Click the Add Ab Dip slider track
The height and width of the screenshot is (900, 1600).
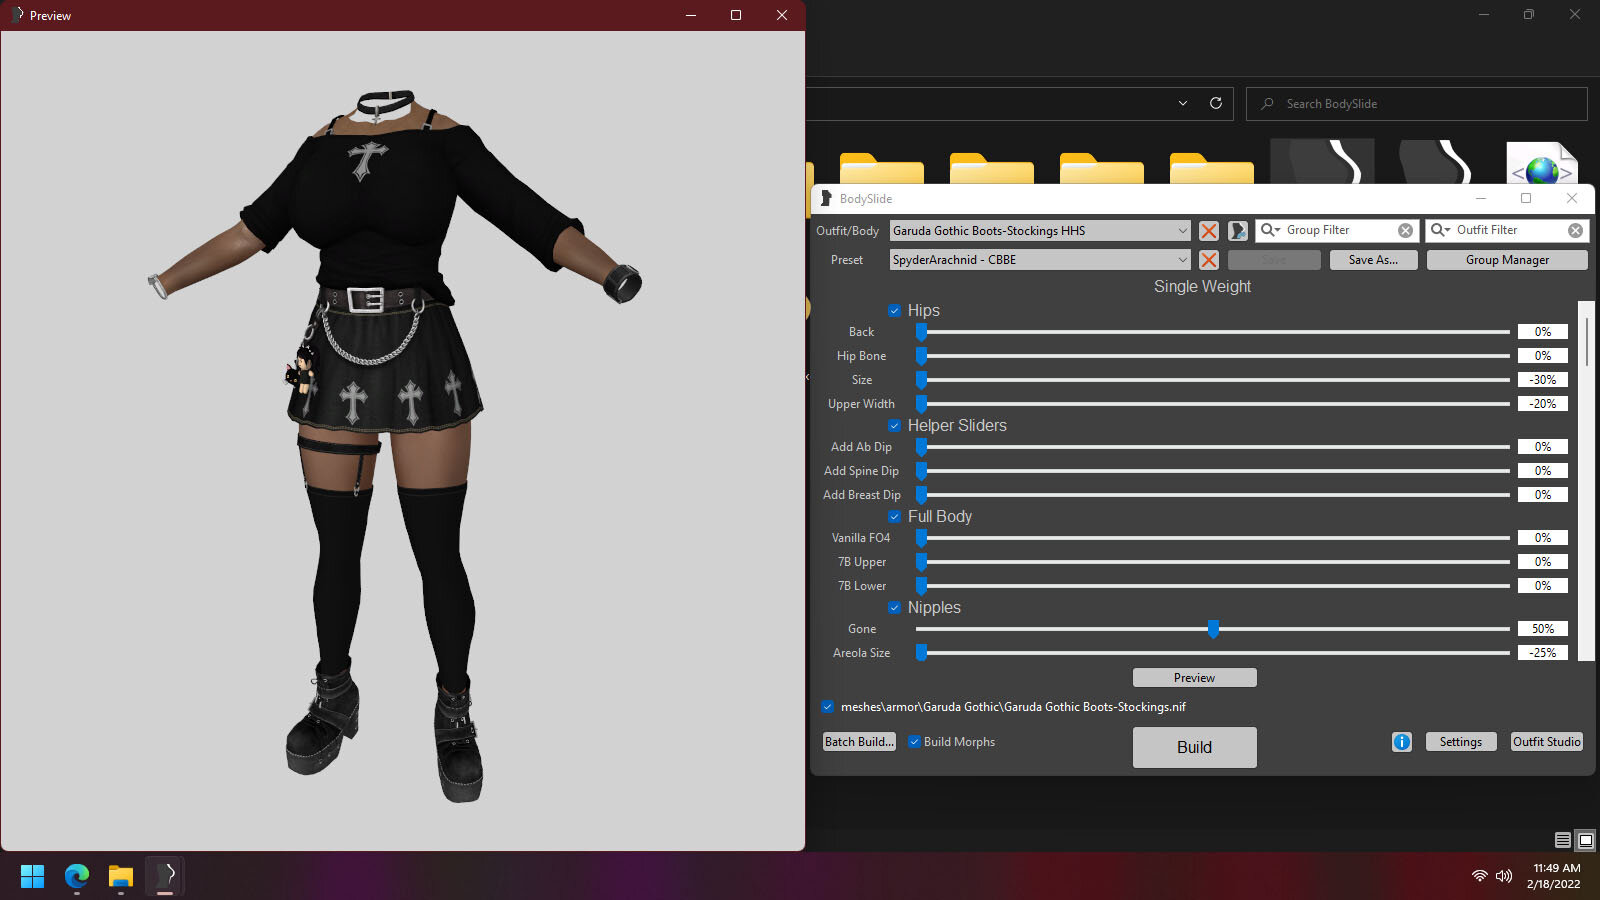point(1212,447)
